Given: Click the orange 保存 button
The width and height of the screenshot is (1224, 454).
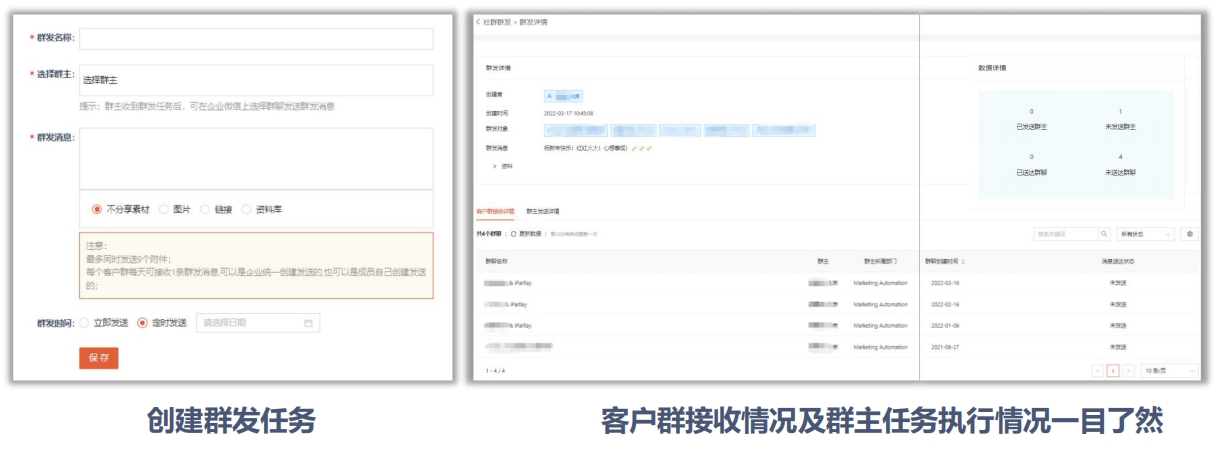Looking at the screenshot, I should pyautogui.click(x=98, y=358).
